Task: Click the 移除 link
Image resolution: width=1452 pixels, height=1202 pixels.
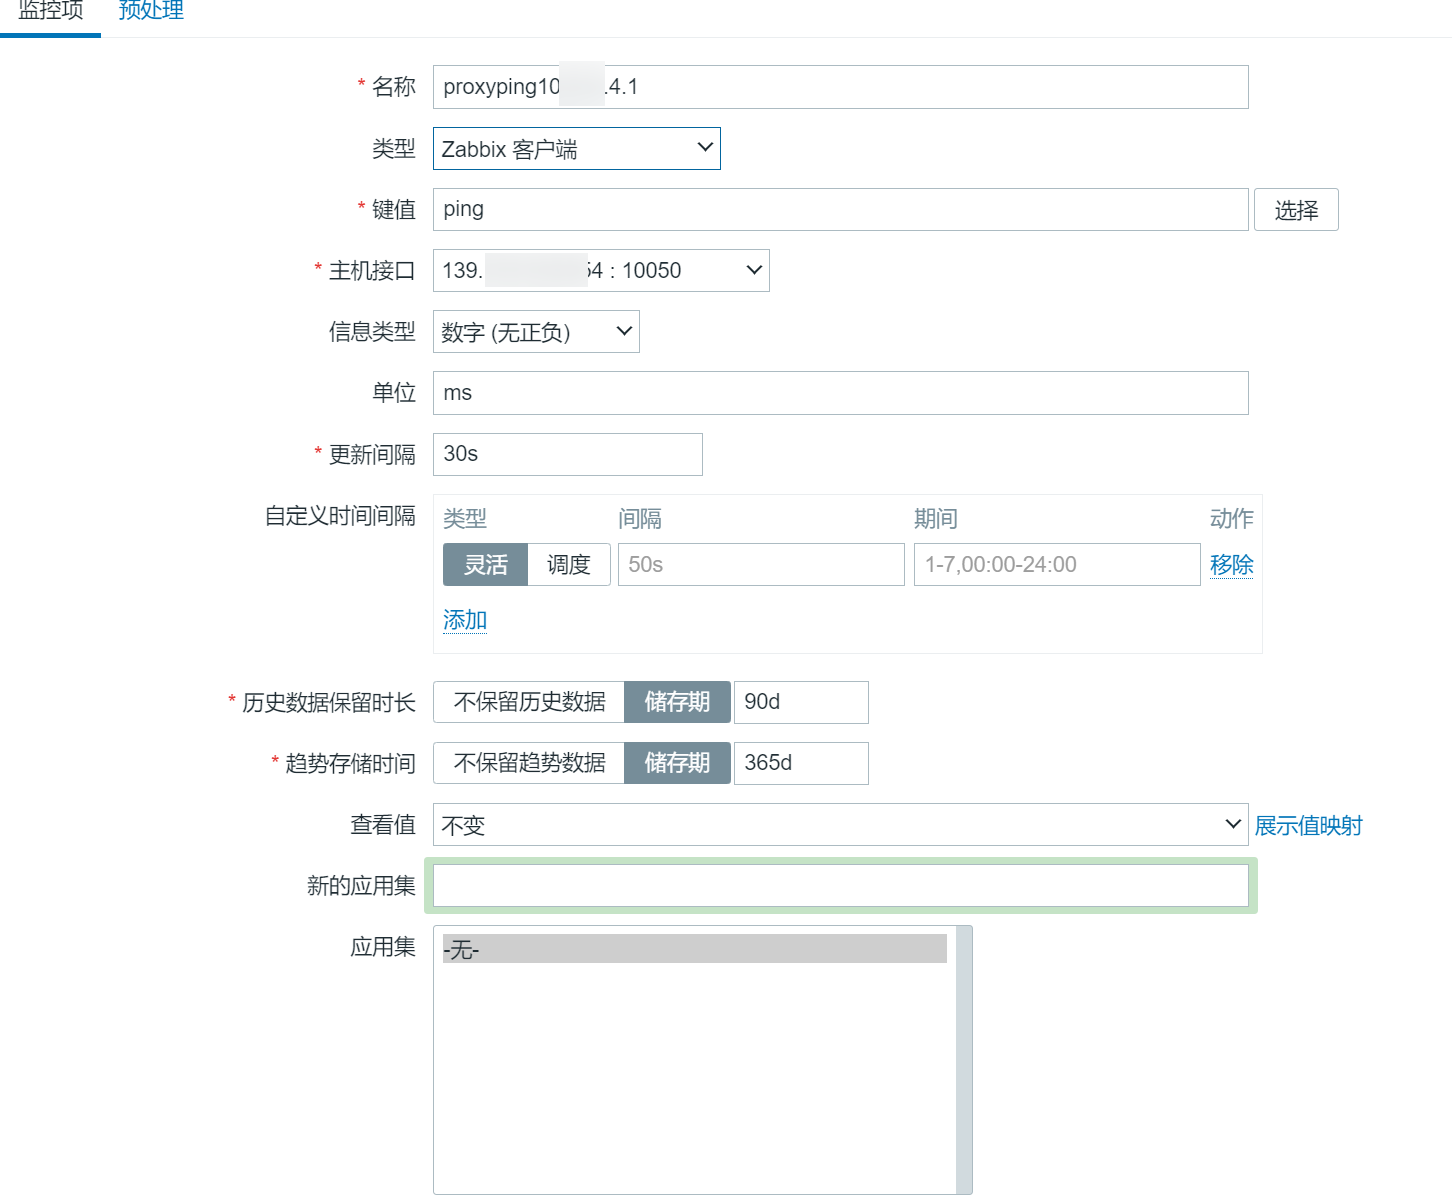Action: coord(1231,565)
